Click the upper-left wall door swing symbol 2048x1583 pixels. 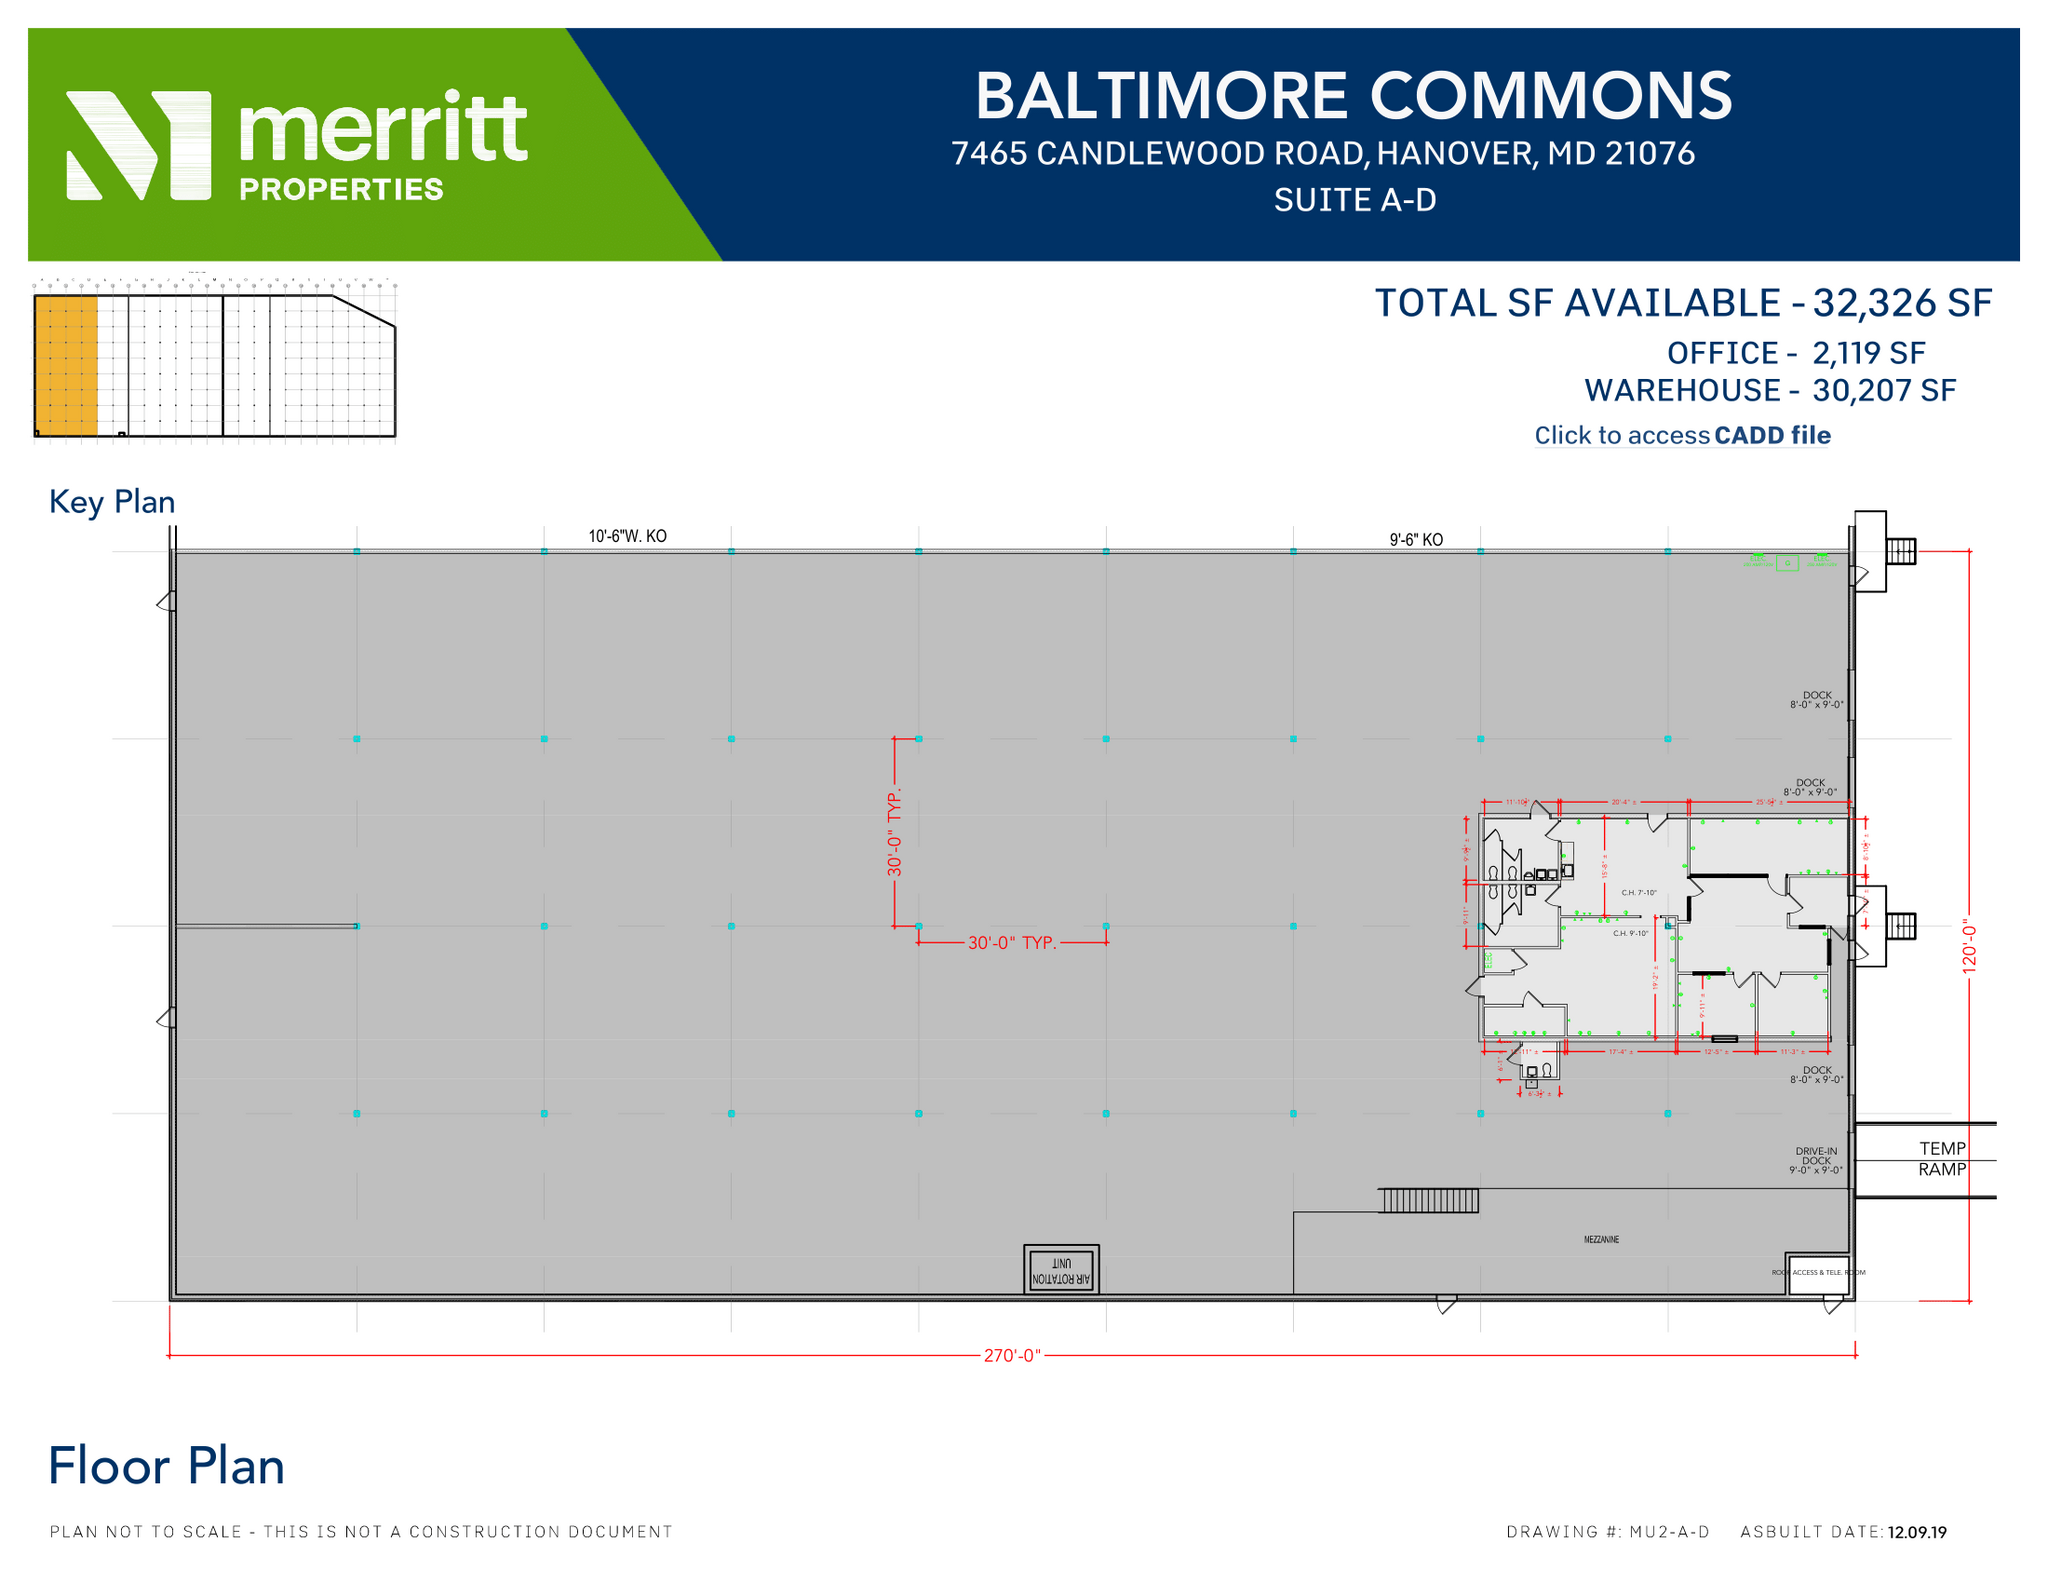[x=167, y=601]
